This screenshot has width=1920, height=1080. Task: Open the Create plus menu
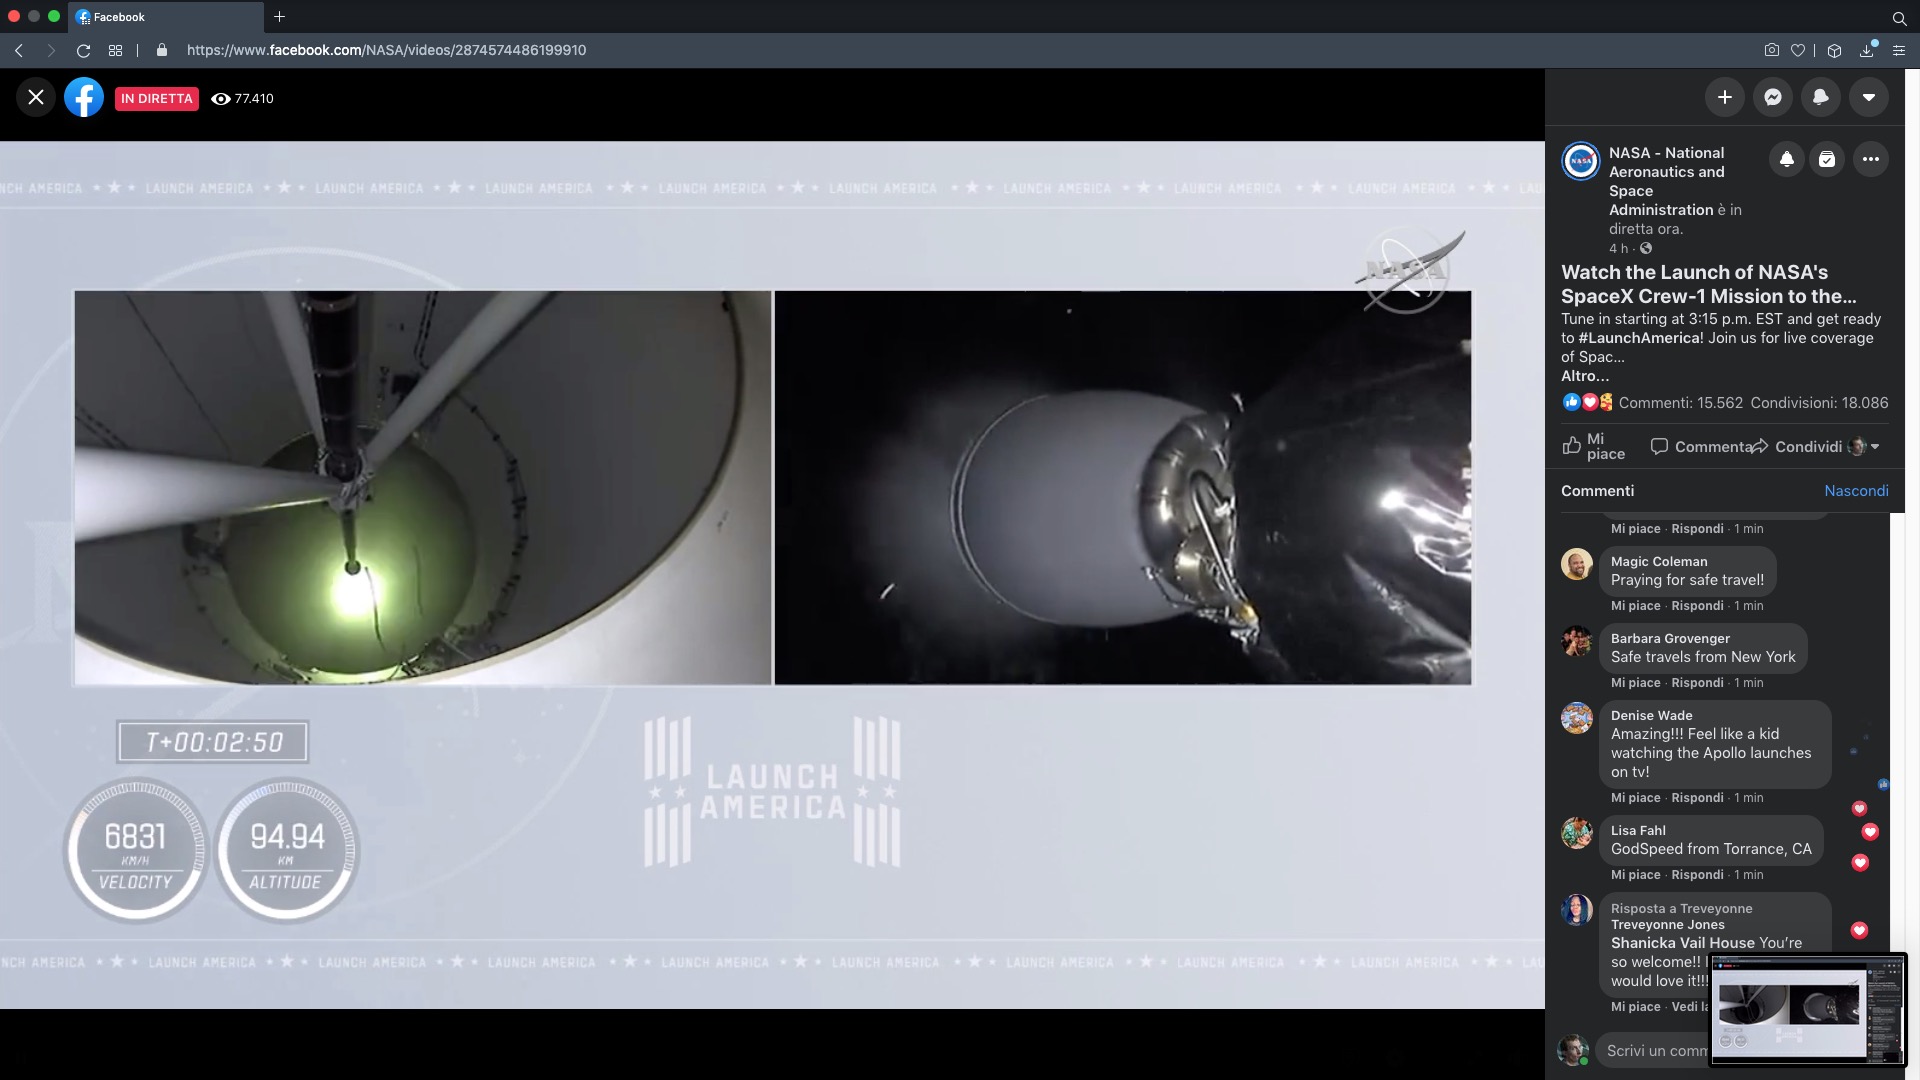coord(1725,97)
